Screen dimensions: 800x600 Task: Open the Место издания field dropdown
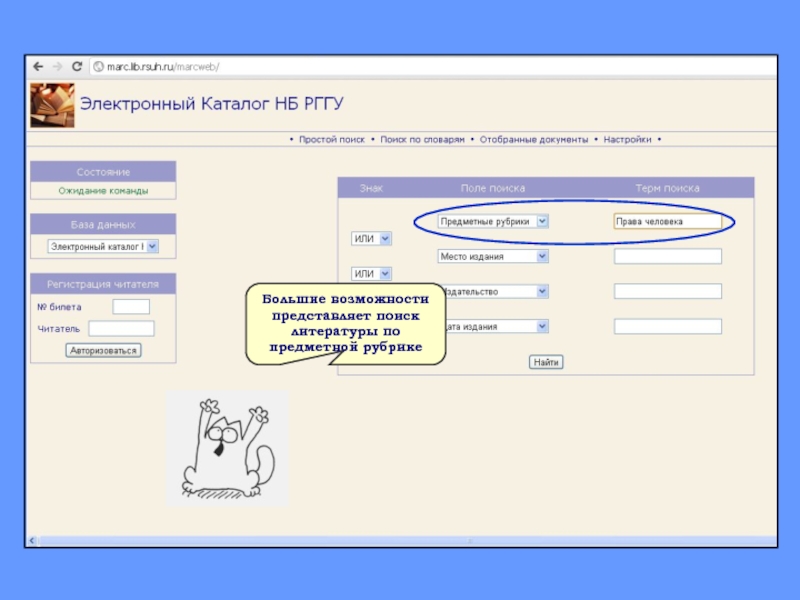[x=493, y=256]
